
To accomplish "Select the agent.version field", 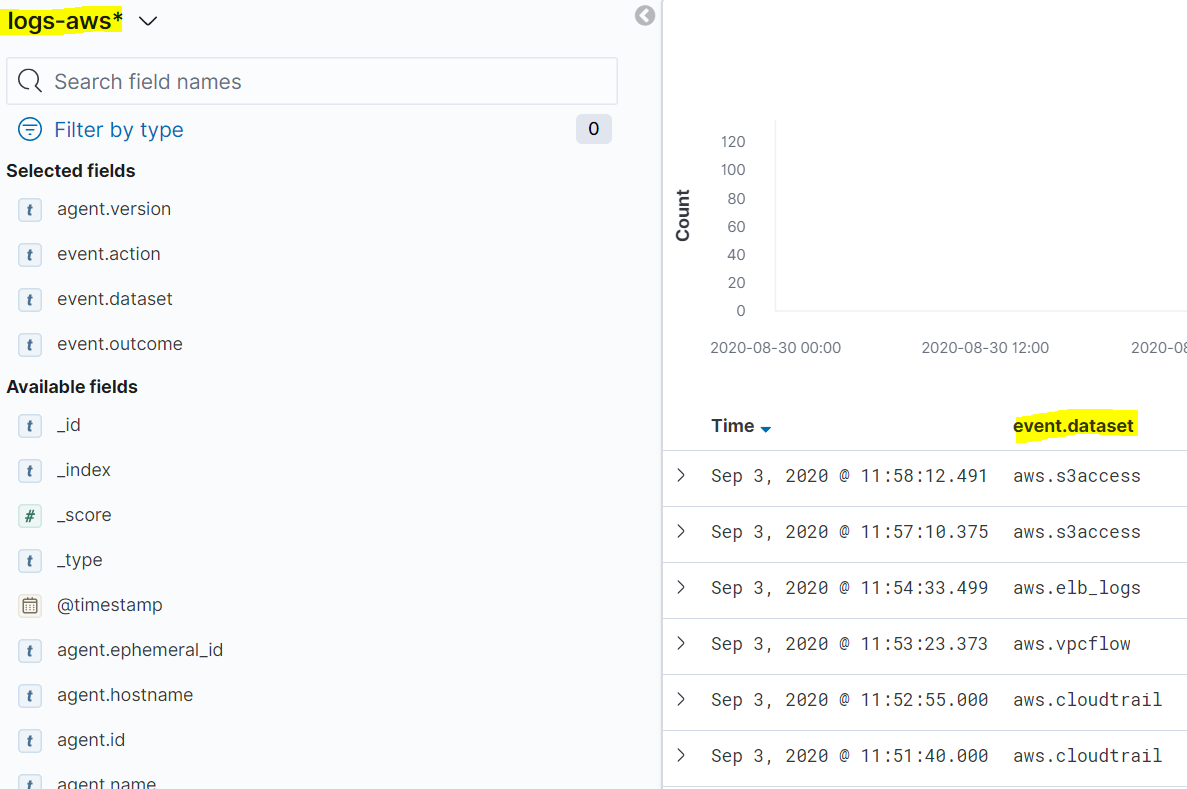I will [x=114, y=209].
